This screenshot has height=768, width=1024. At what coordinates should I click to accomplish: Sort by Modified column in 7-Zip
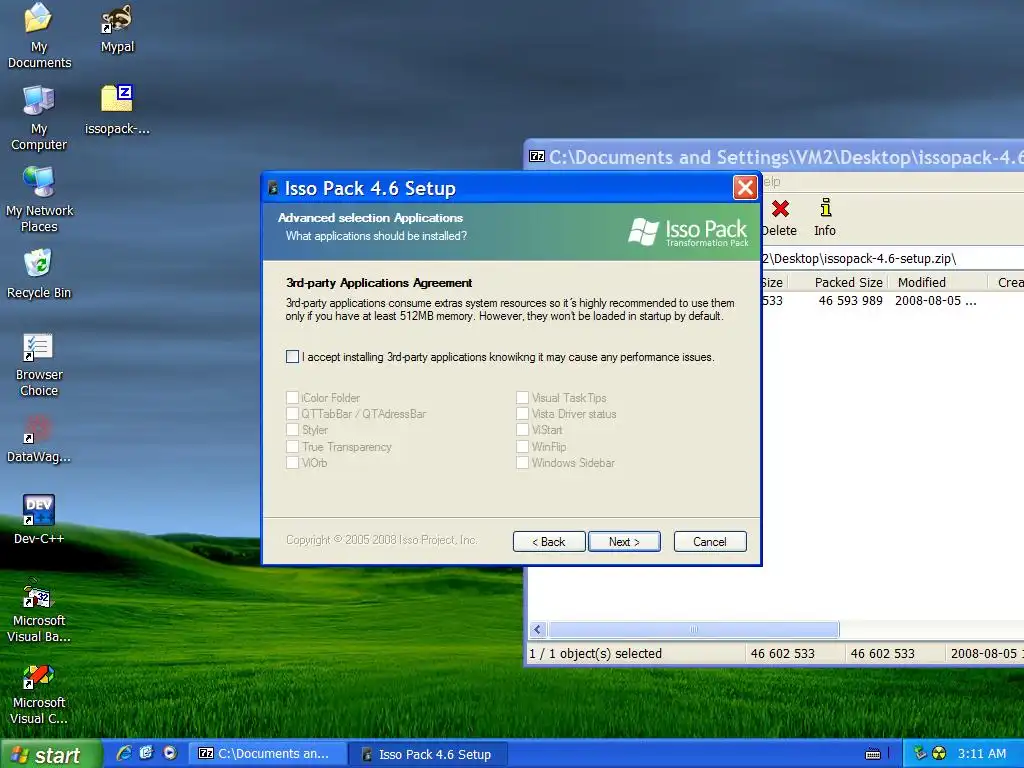938,282
